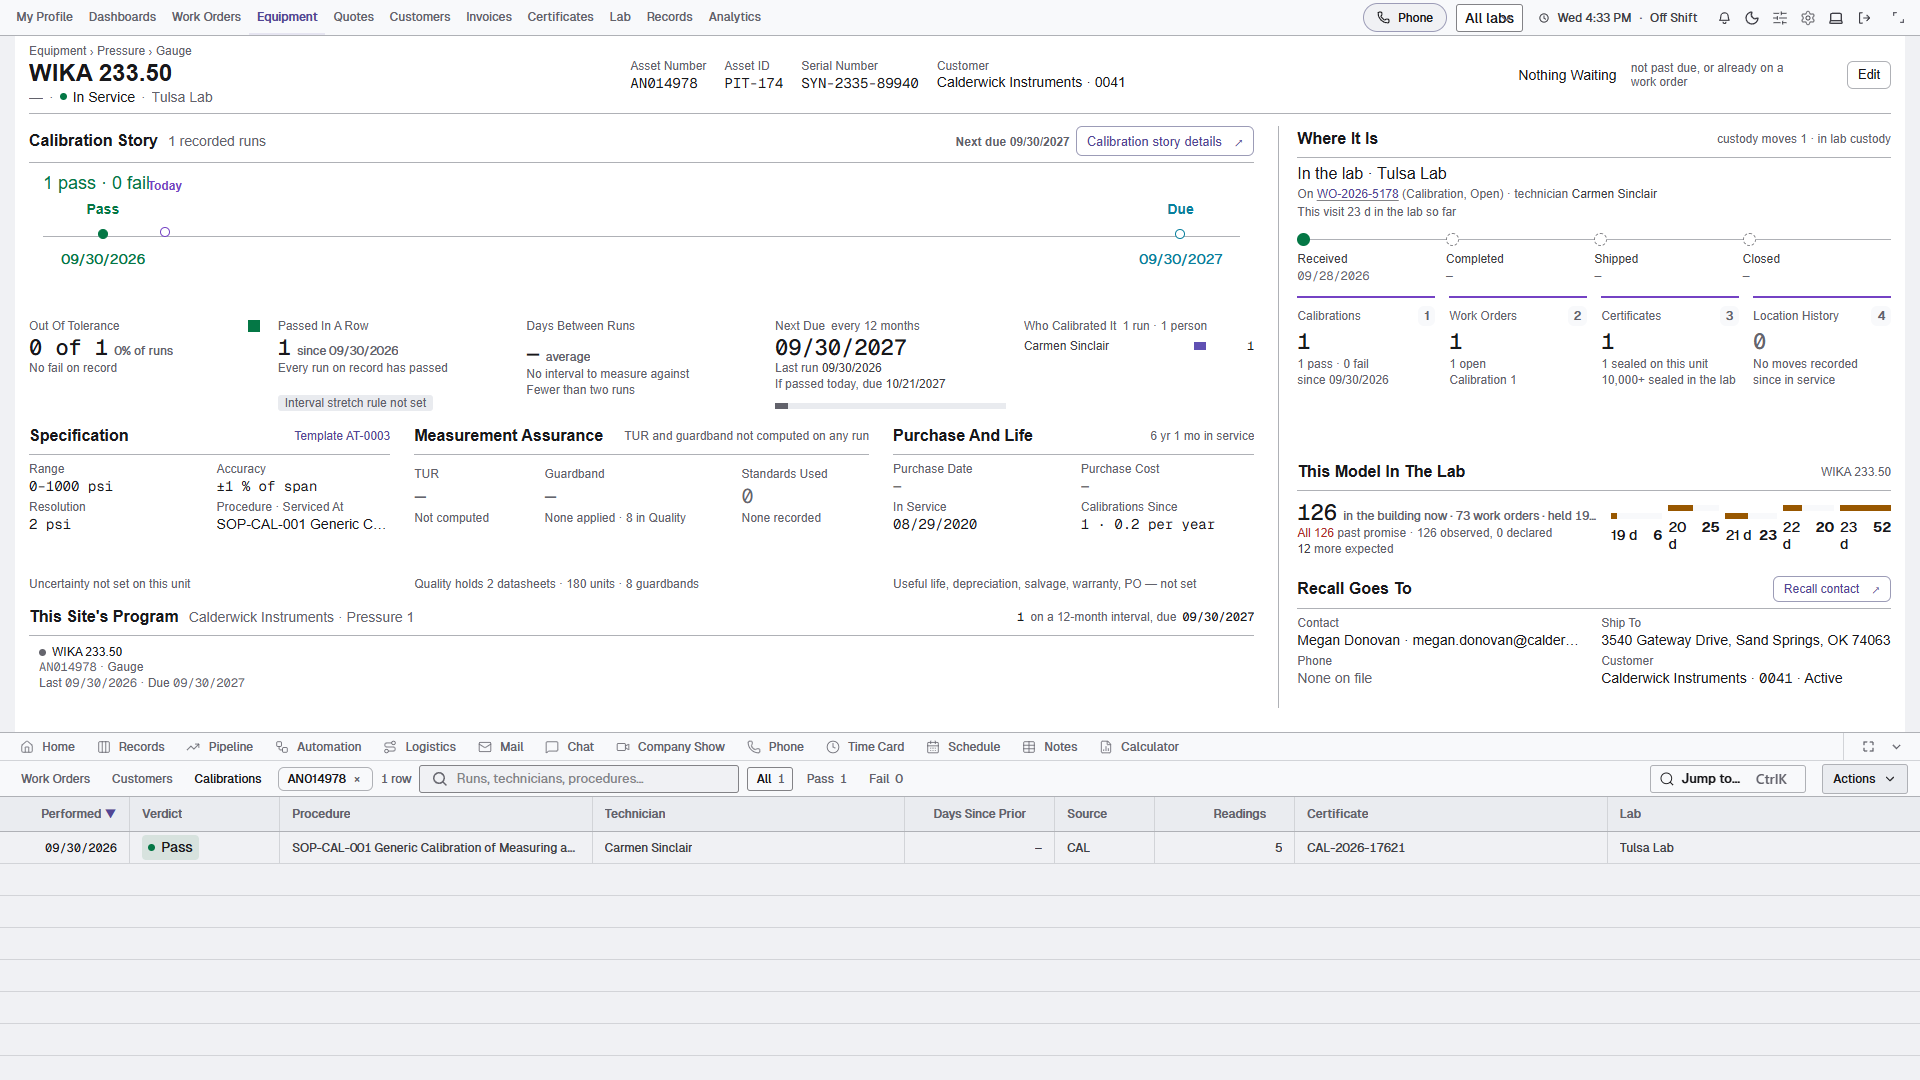Open the All labs selector
Screen dimensions: 1920x1080
click(1489, 18)
